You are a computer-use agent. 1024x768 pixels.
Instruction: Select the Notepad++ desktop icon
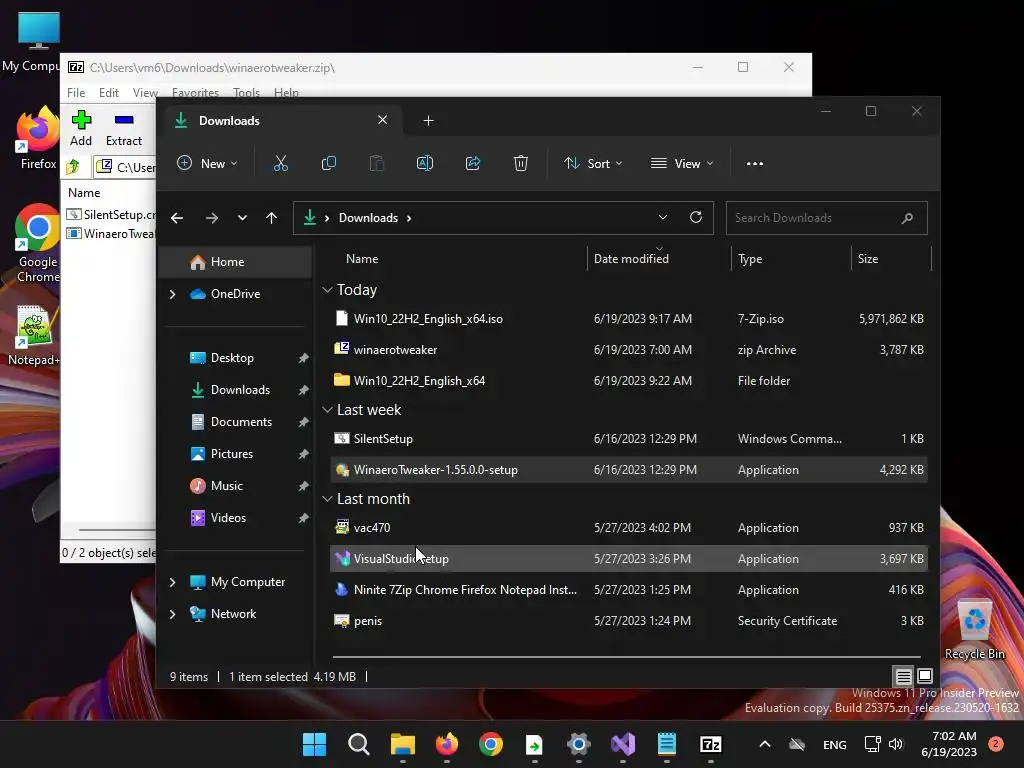click(x=34, y=336)
